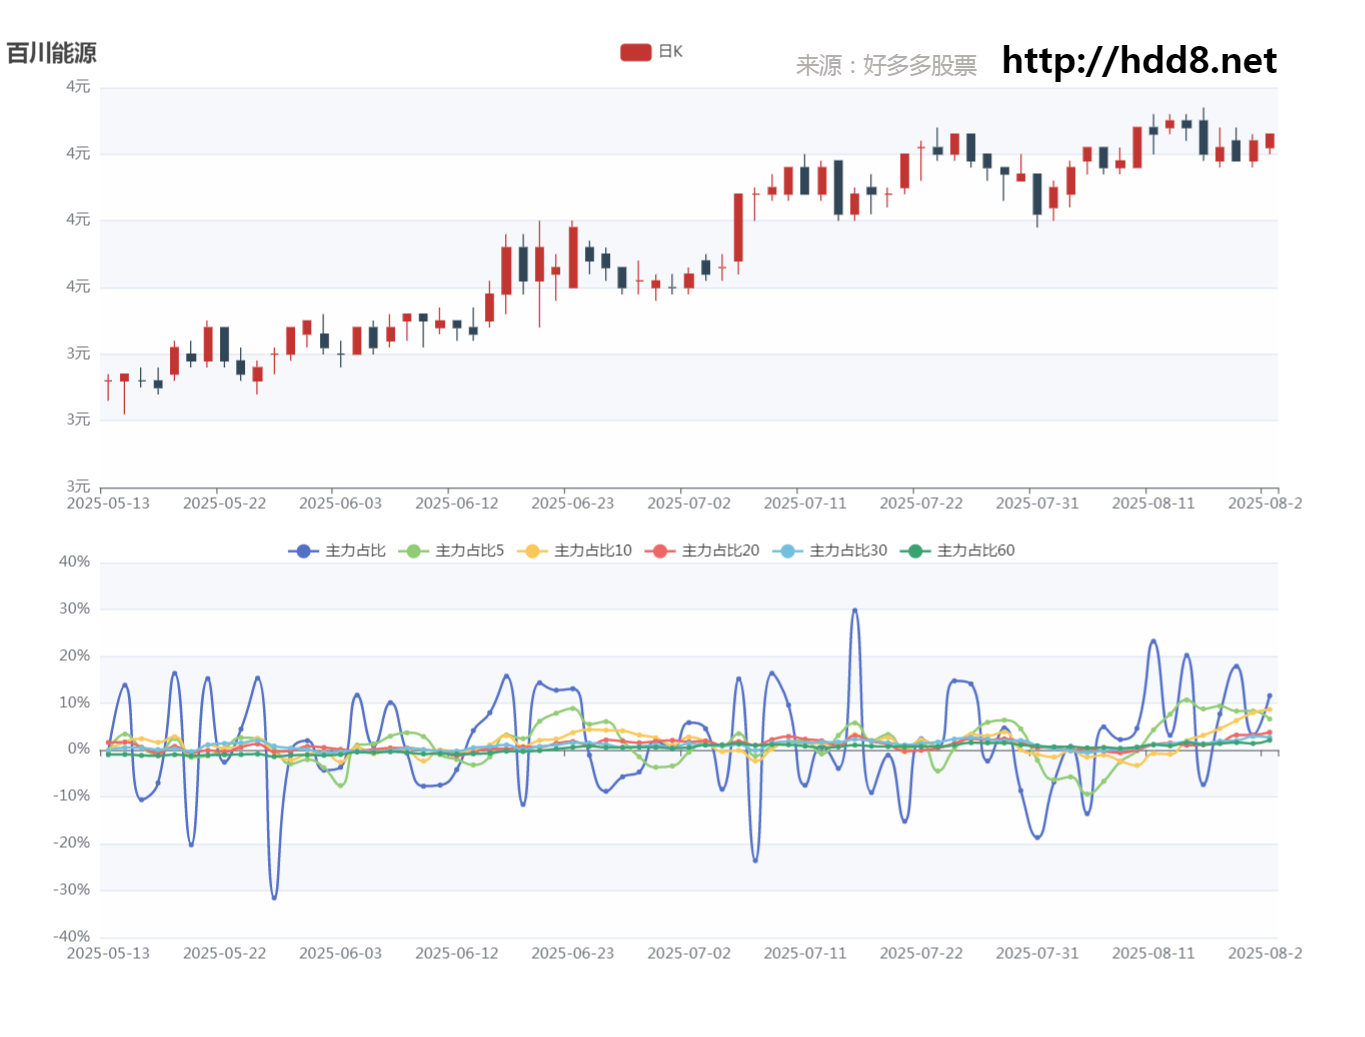Click the 2025-07-02 label on lower chart axis
1365x1037 pixels.
[688, 953]
